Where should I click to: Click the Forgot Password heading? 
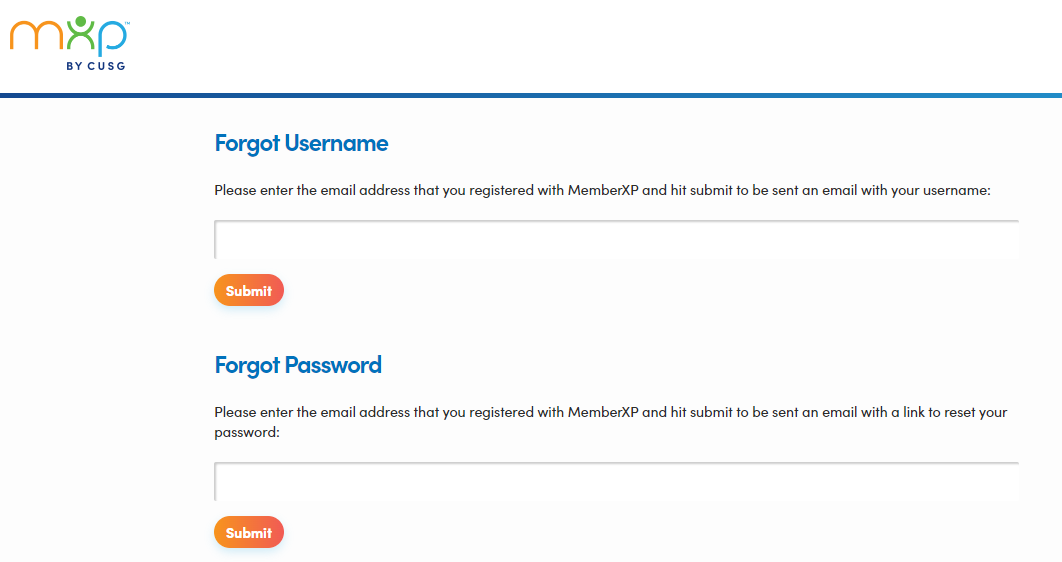(x=298, y=365)
